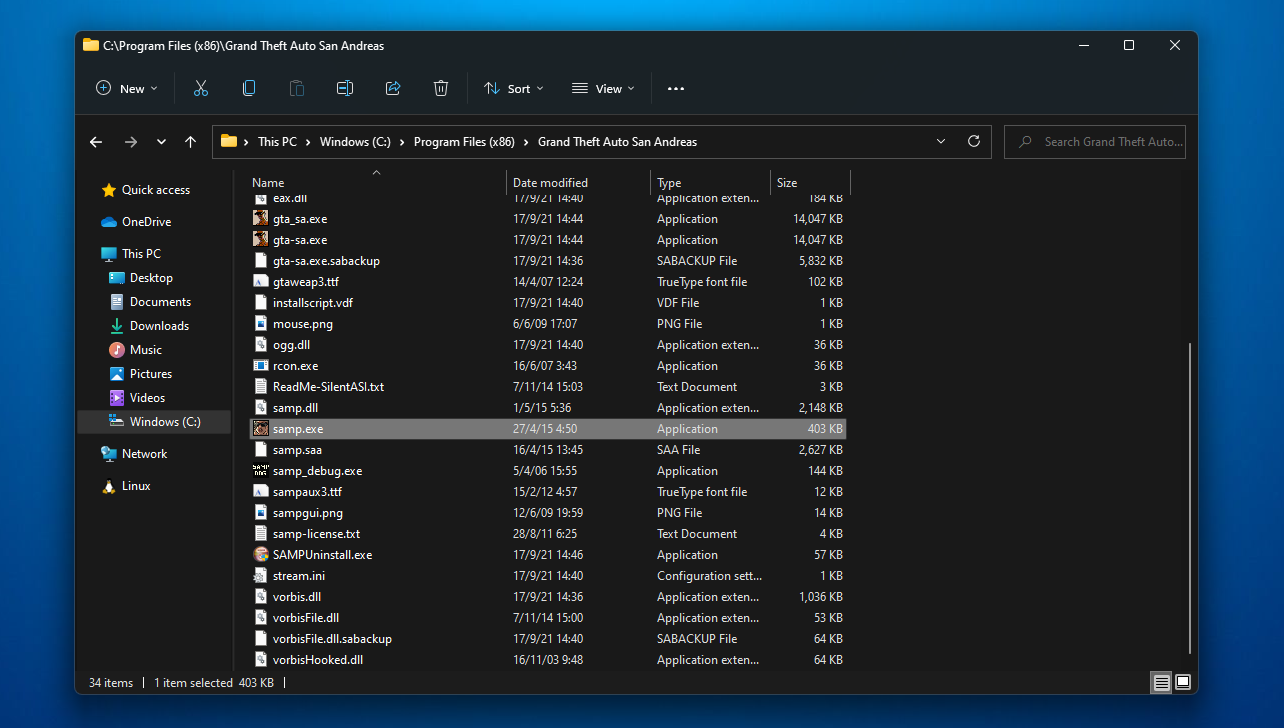Delete samp.exe using the trash icon
Image resolution: width=1284 pixels, height=728 pixels.
tap(440, 88)
